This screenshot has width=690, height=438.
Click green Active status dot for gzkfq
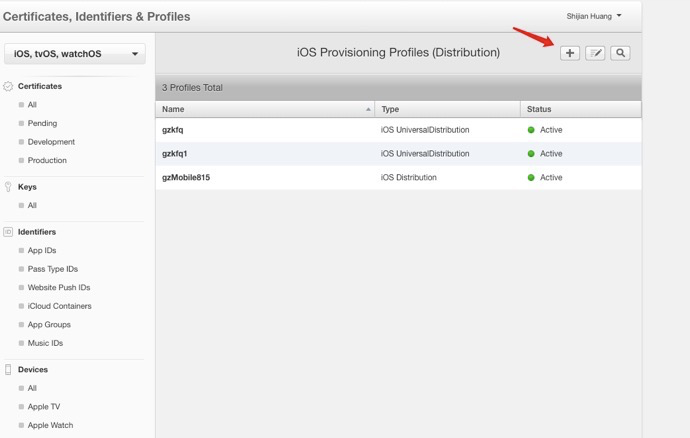tap(531, 130)
